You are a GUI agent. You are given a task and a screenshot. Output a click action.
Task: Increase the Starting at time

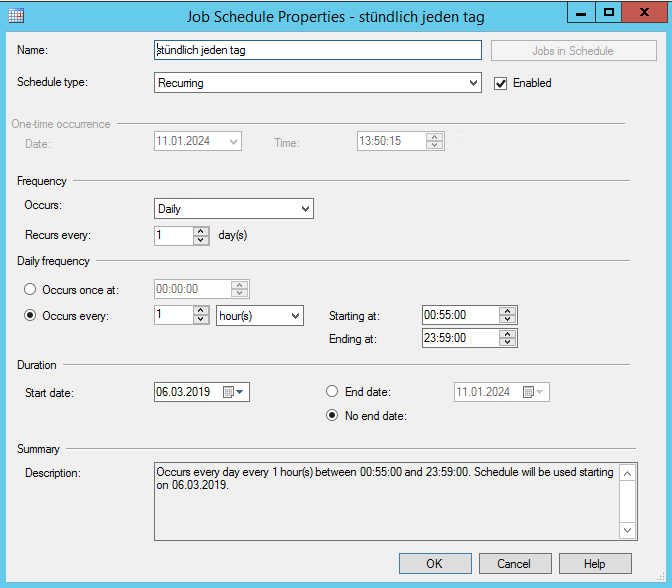507,311
